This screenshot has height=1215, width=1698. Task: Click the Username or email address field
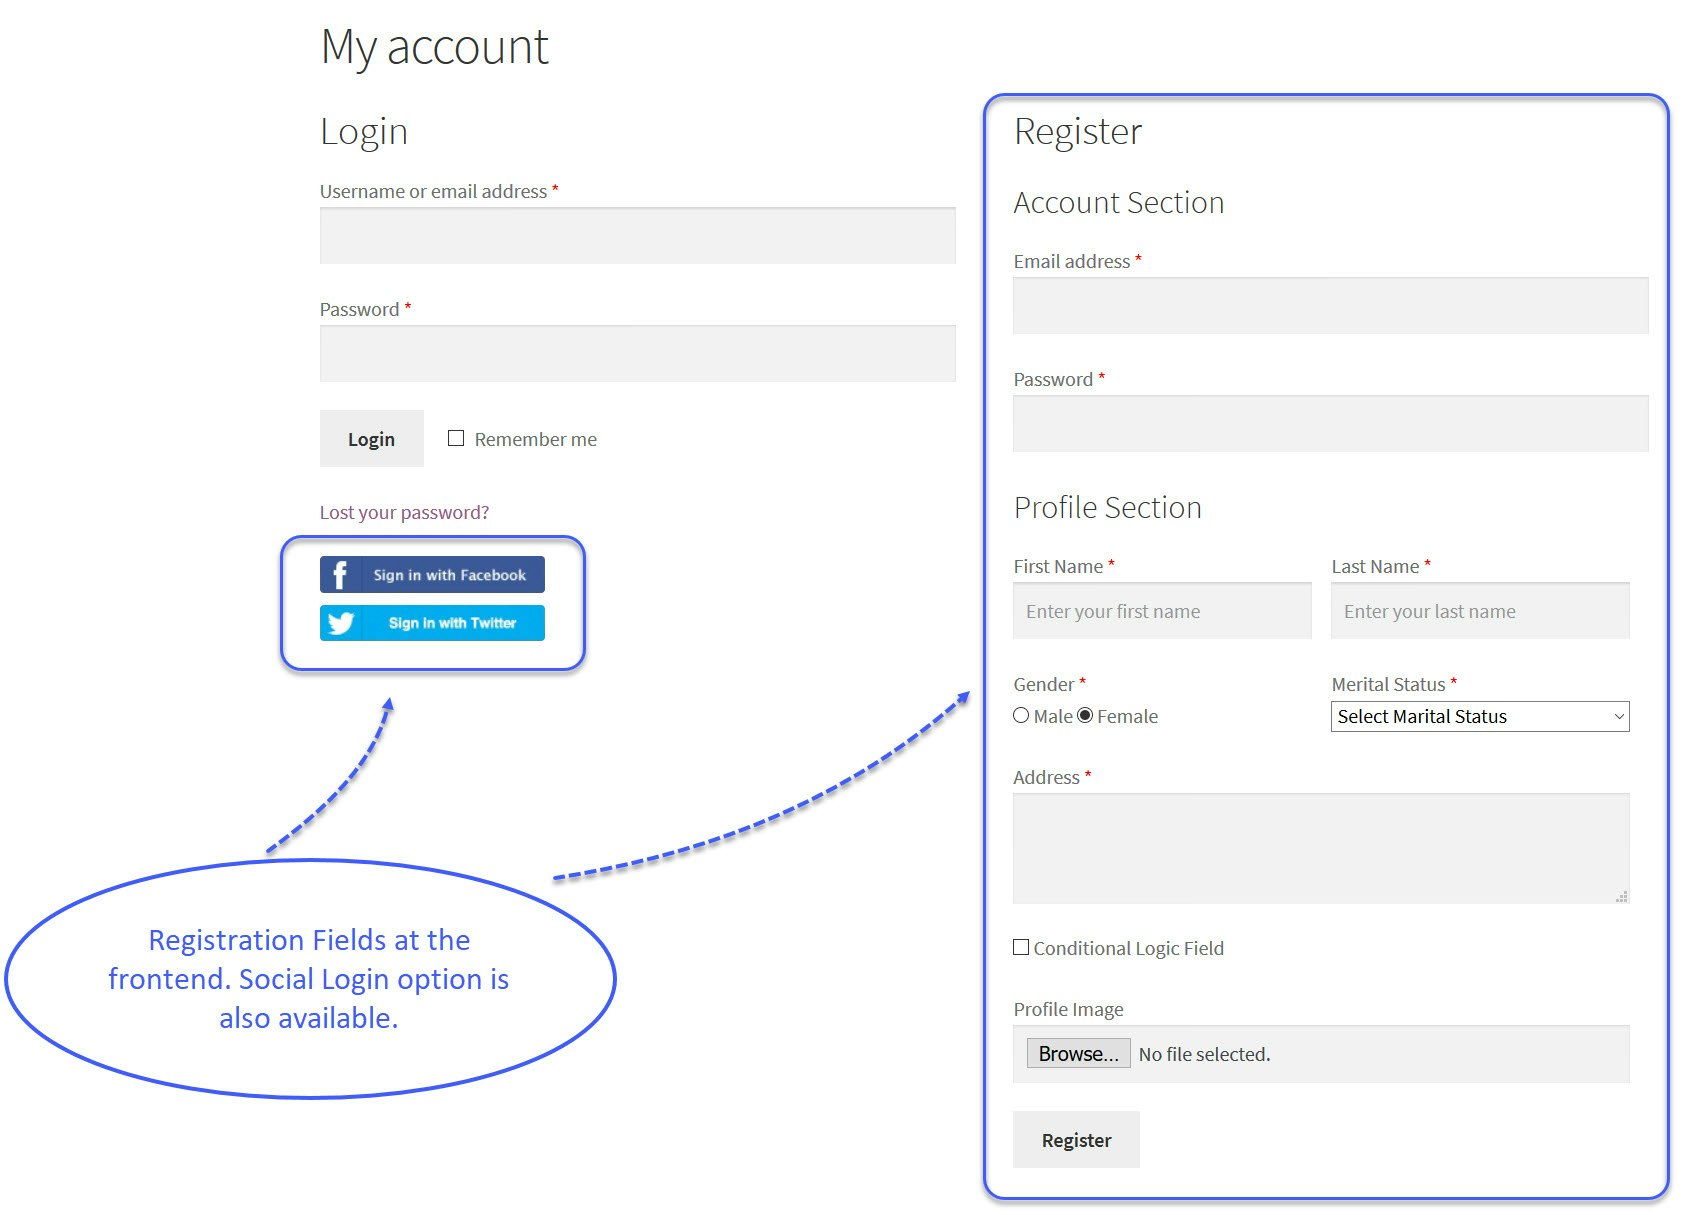637,236
